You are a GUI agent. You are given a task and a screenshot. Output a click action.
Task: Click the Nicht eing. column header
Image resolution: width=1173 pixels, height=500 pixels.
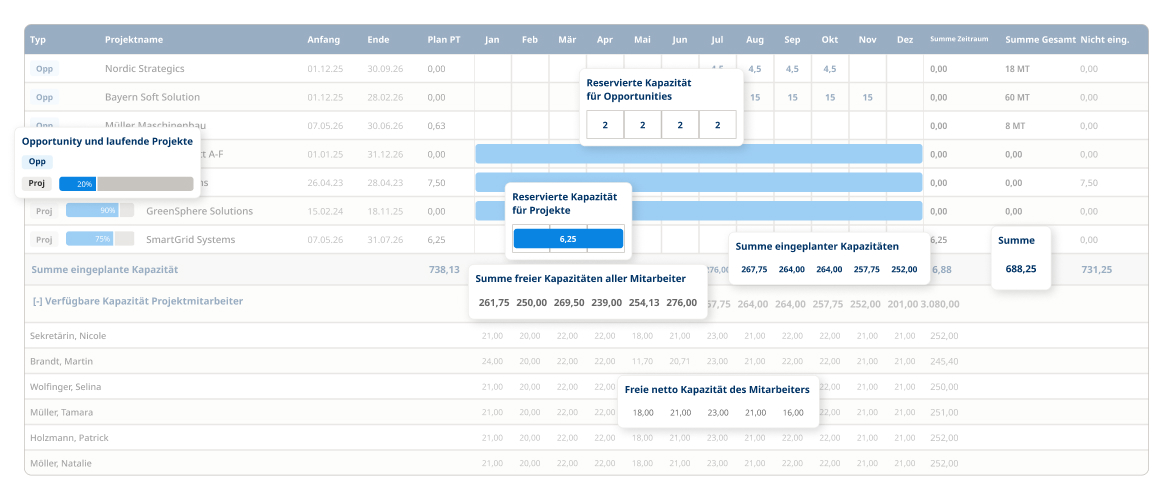(x=1104, y=40)
